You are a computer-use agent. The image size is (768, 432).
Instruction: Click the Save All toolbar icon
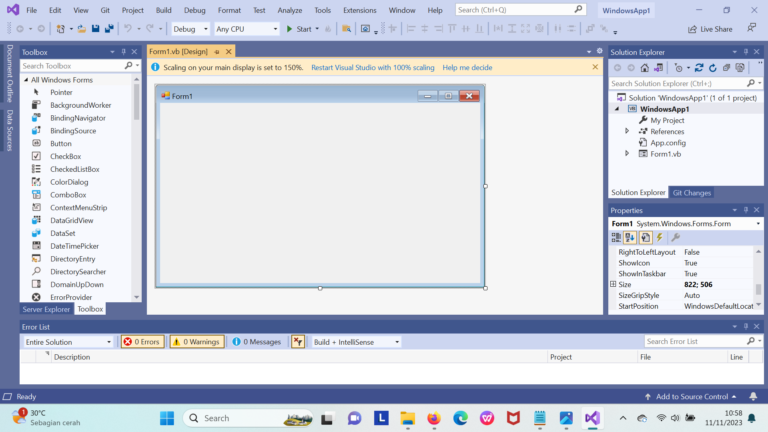[x=109, y=29]
